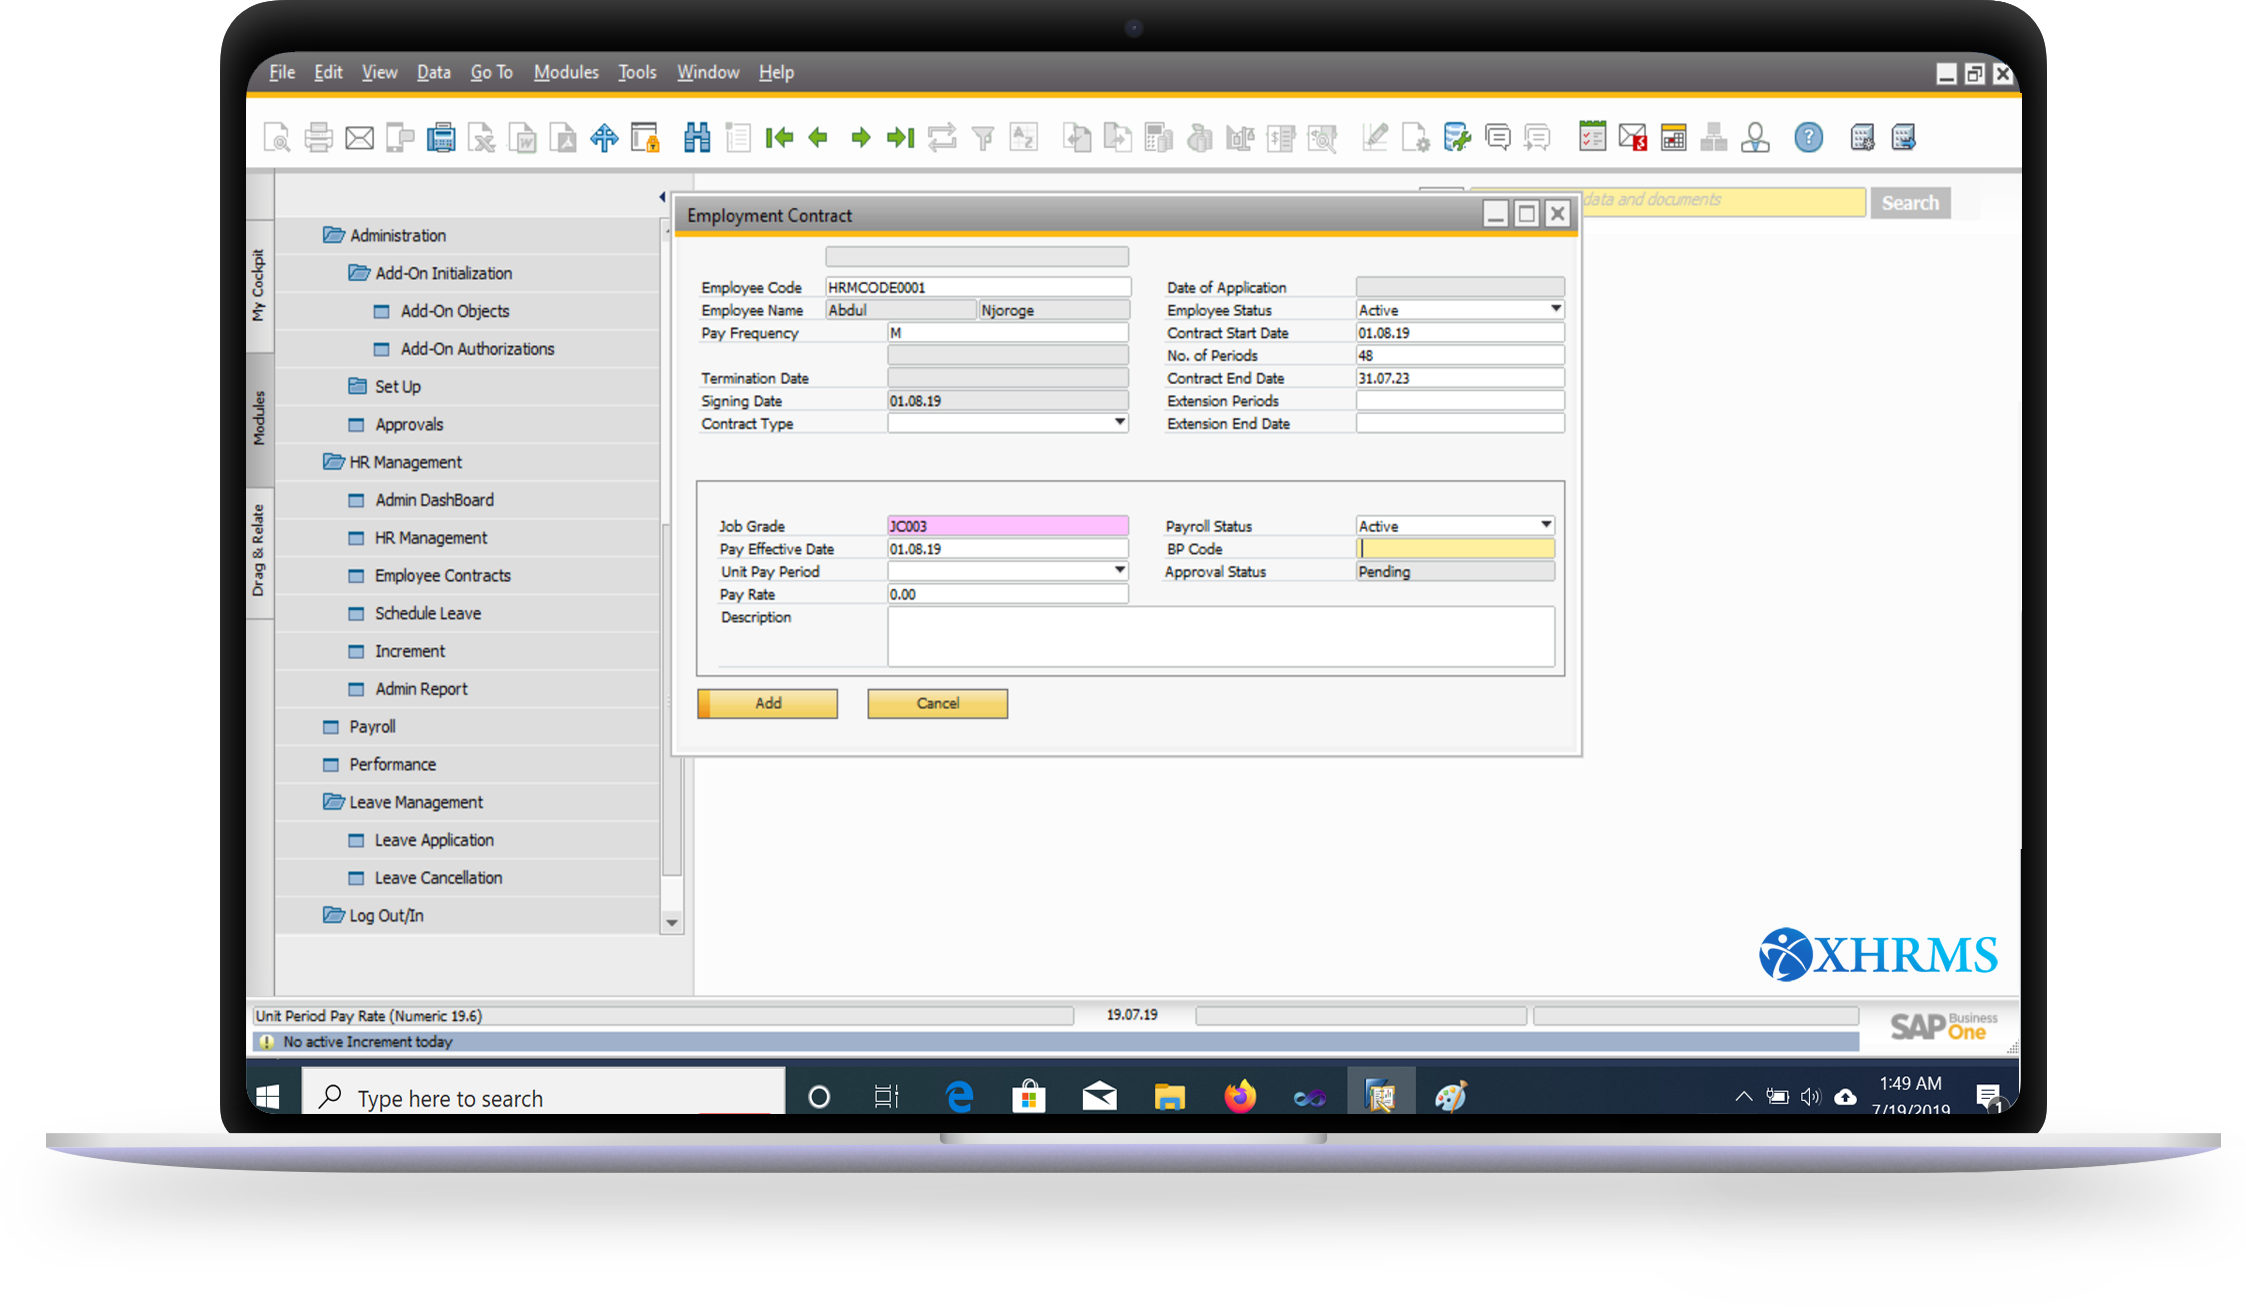Viewport: 2246px width, 1308px height.
Task: Click the Send Email envelope icon
Action: (359, 138)
